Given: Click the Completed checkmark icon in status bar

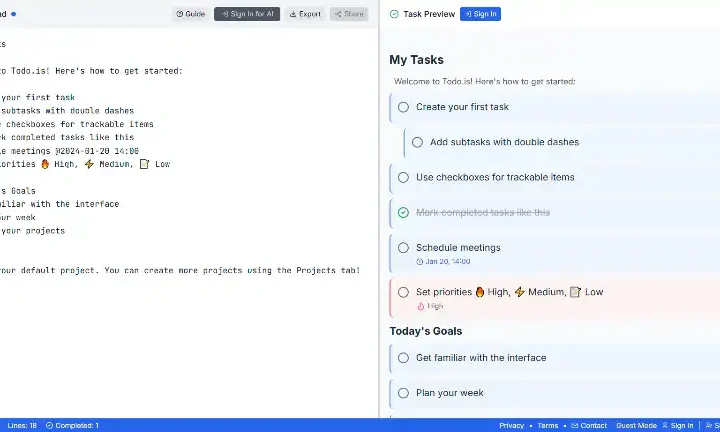Looking at the screenshot, I should pyautogui.click(x=50, y=426).
